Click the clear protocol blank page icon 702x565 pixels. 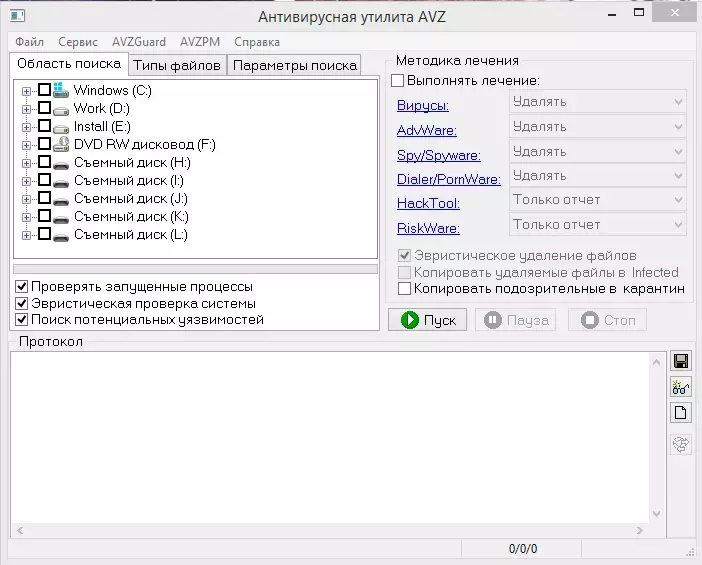coord(681,412)
